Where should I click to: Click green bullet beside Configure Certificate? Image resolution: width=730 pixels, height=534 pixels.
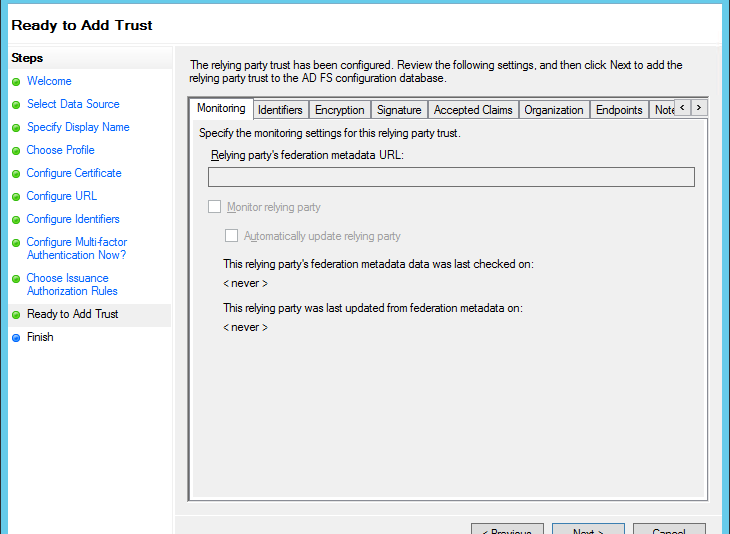click(x=16, y=174)
